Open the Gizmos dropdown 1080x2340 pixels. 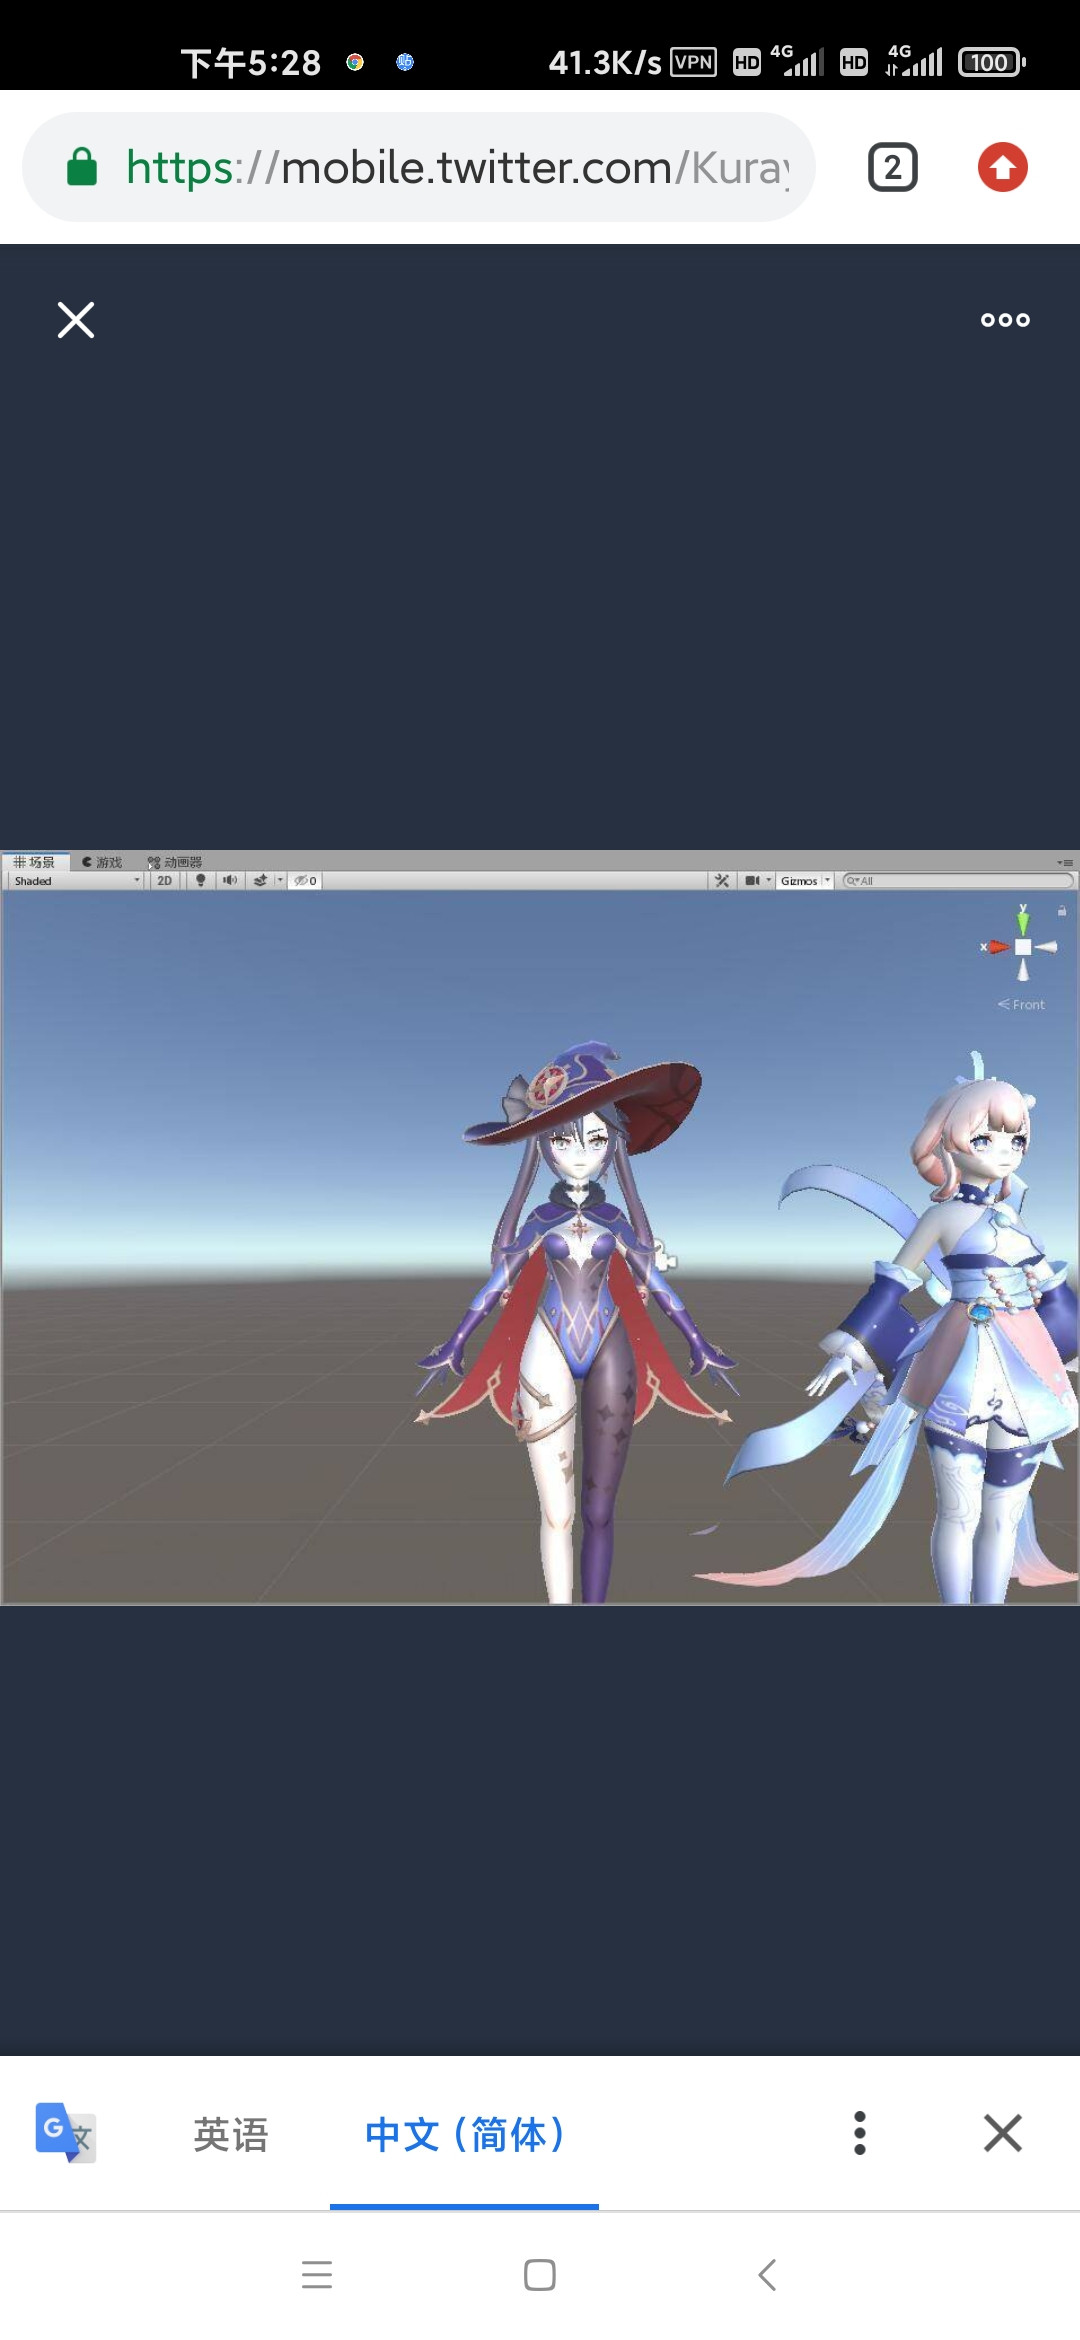coord(805,881)
